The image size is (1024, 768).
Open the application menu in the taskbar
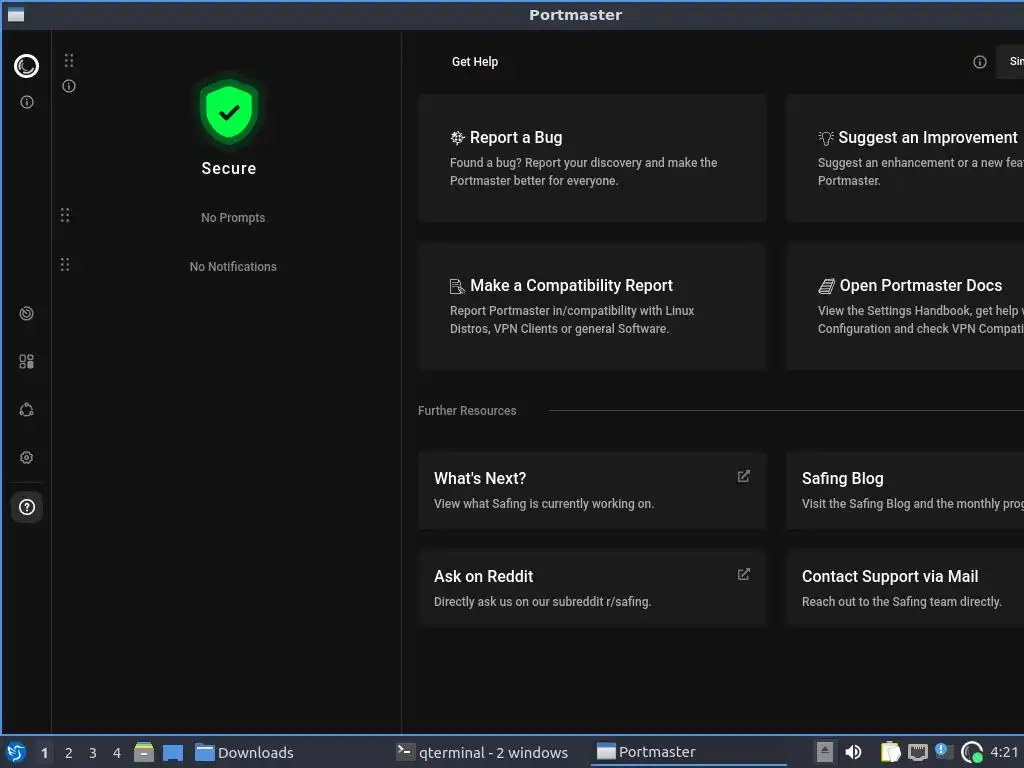16,752
